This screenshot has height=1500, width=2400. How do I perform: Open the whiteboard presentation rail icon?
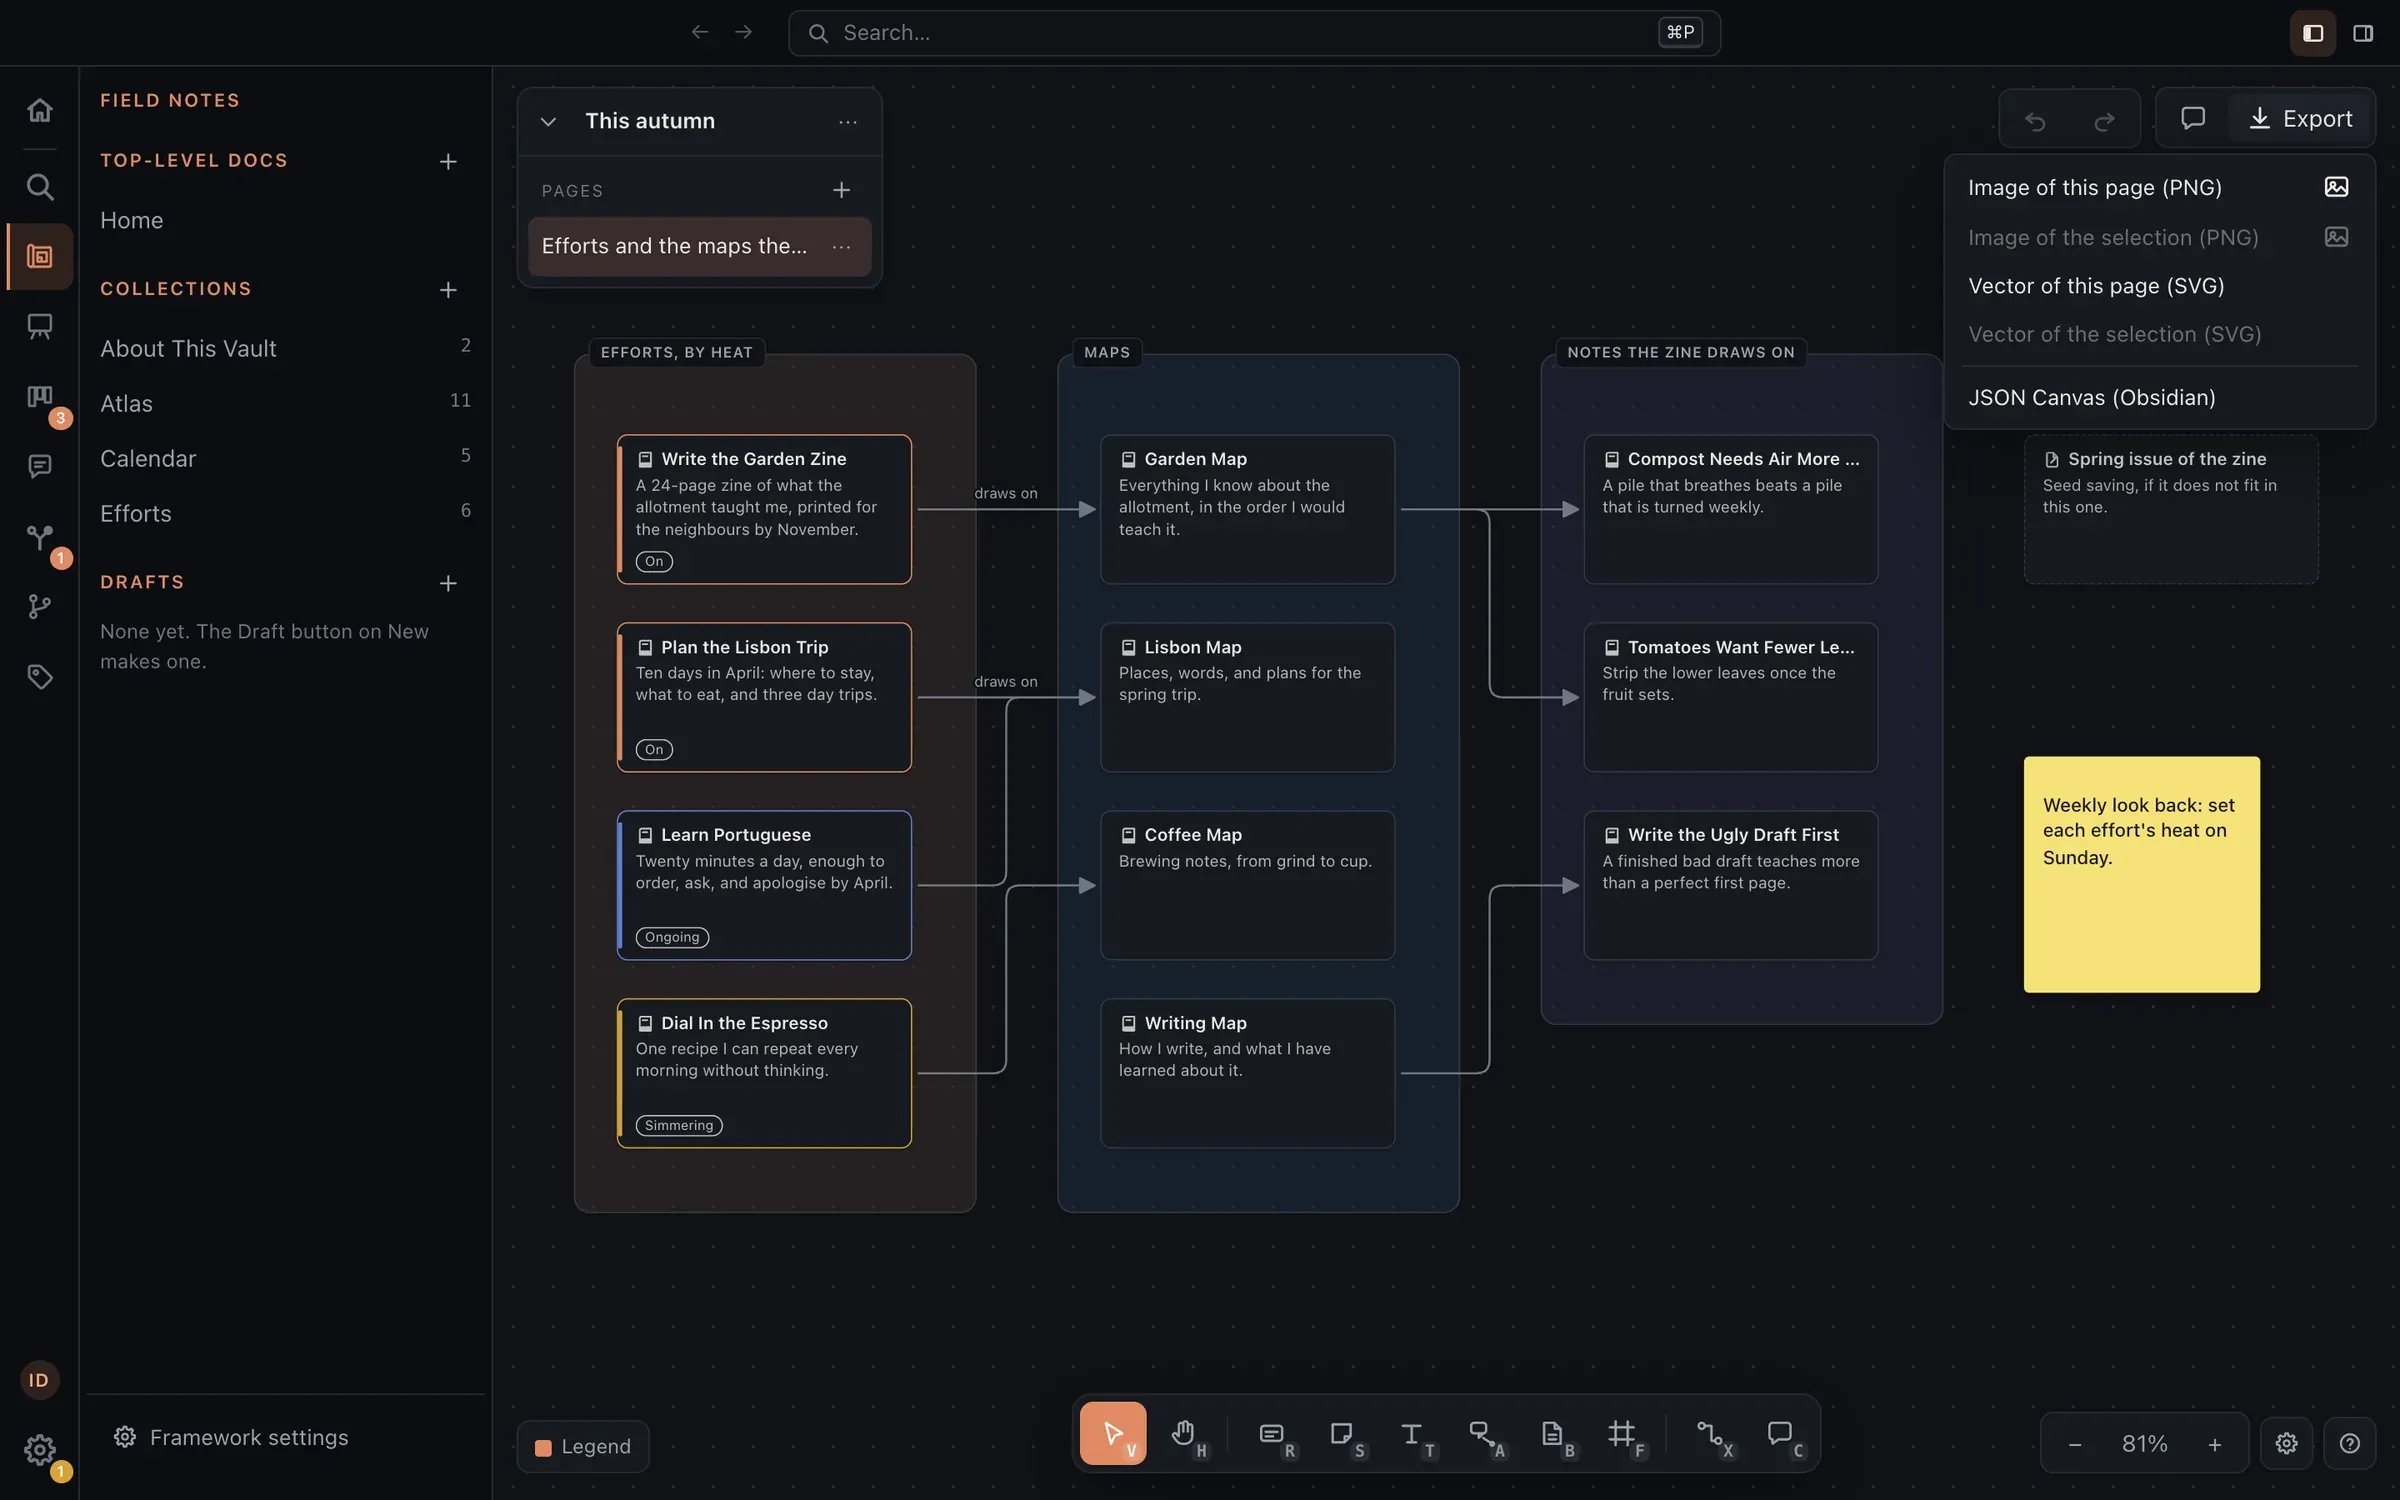(x=39, y=326)
